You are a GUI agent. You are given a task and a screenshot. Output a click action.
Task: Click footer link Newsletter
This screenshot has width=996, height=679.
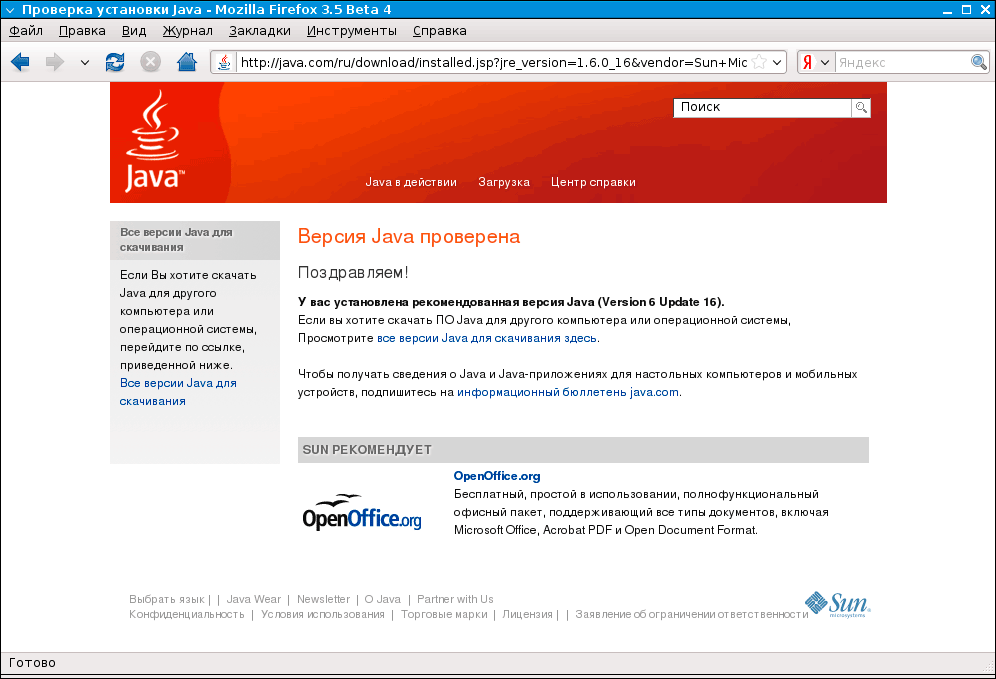point(323,599)
